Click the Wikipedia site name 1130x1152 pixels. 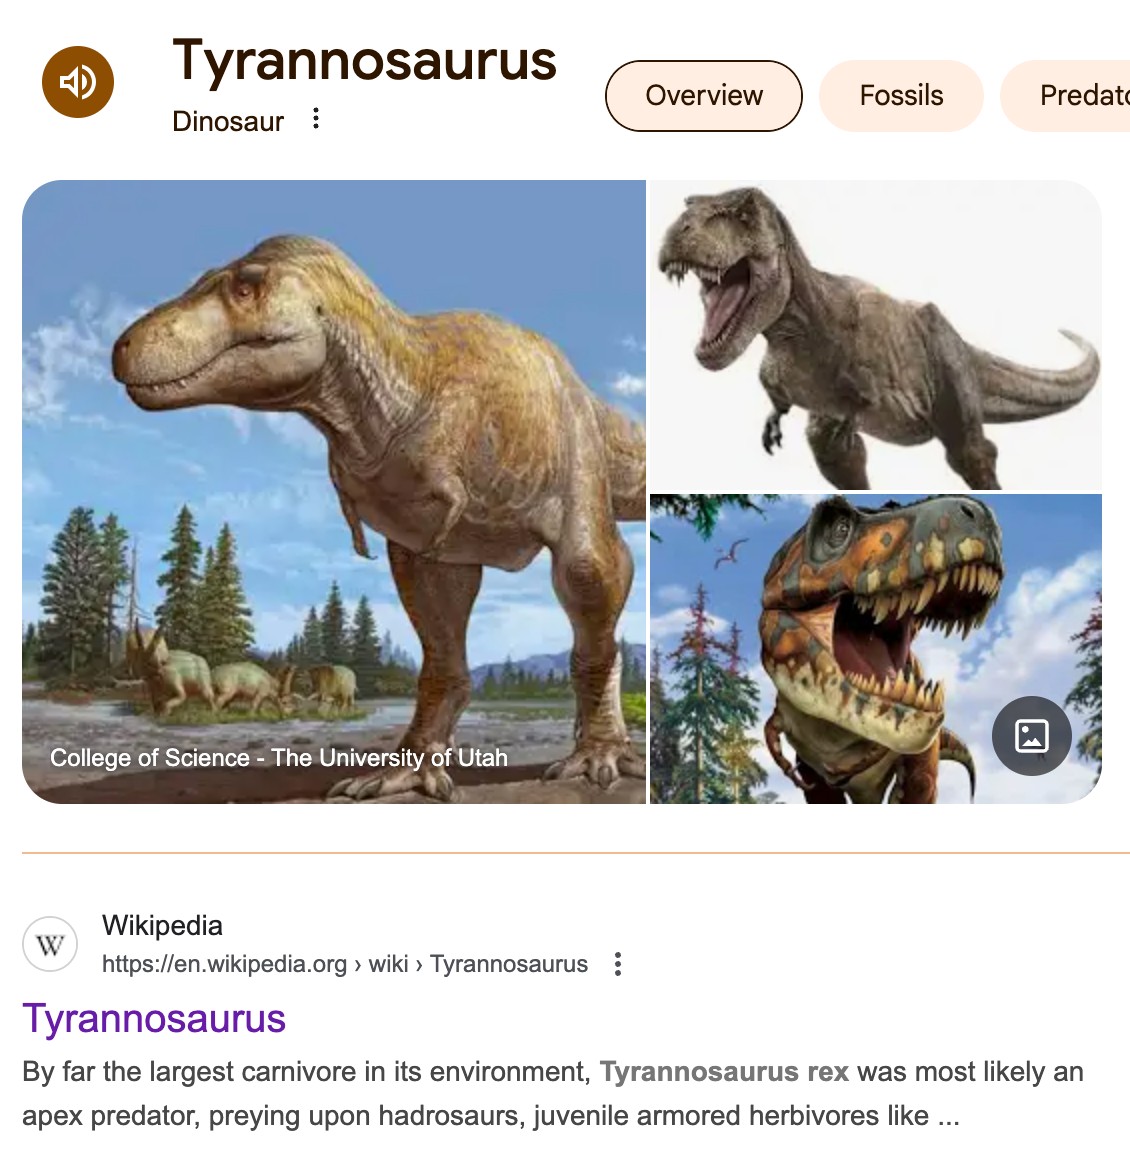tap(162, 926)
